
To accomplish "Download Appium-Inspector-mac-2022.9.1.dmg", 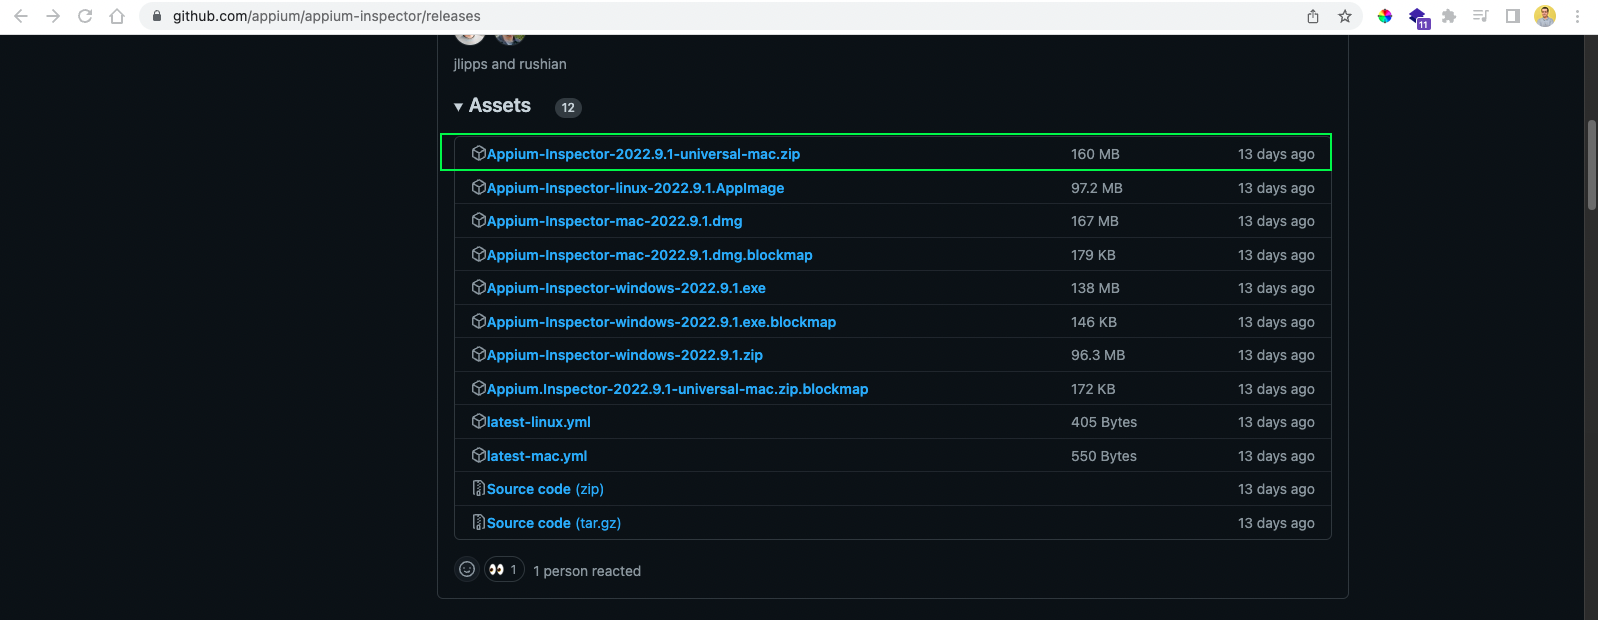I will tap(614, 221).
